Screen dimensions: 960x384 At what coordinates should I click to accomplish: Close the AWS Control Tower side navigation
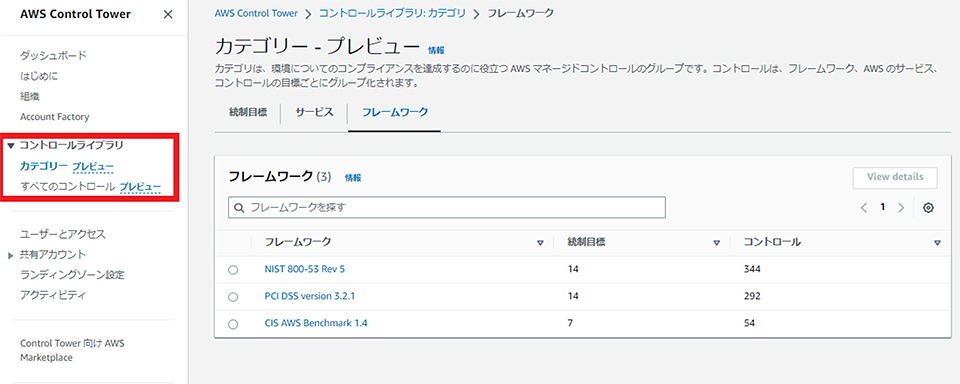(168, 15)
